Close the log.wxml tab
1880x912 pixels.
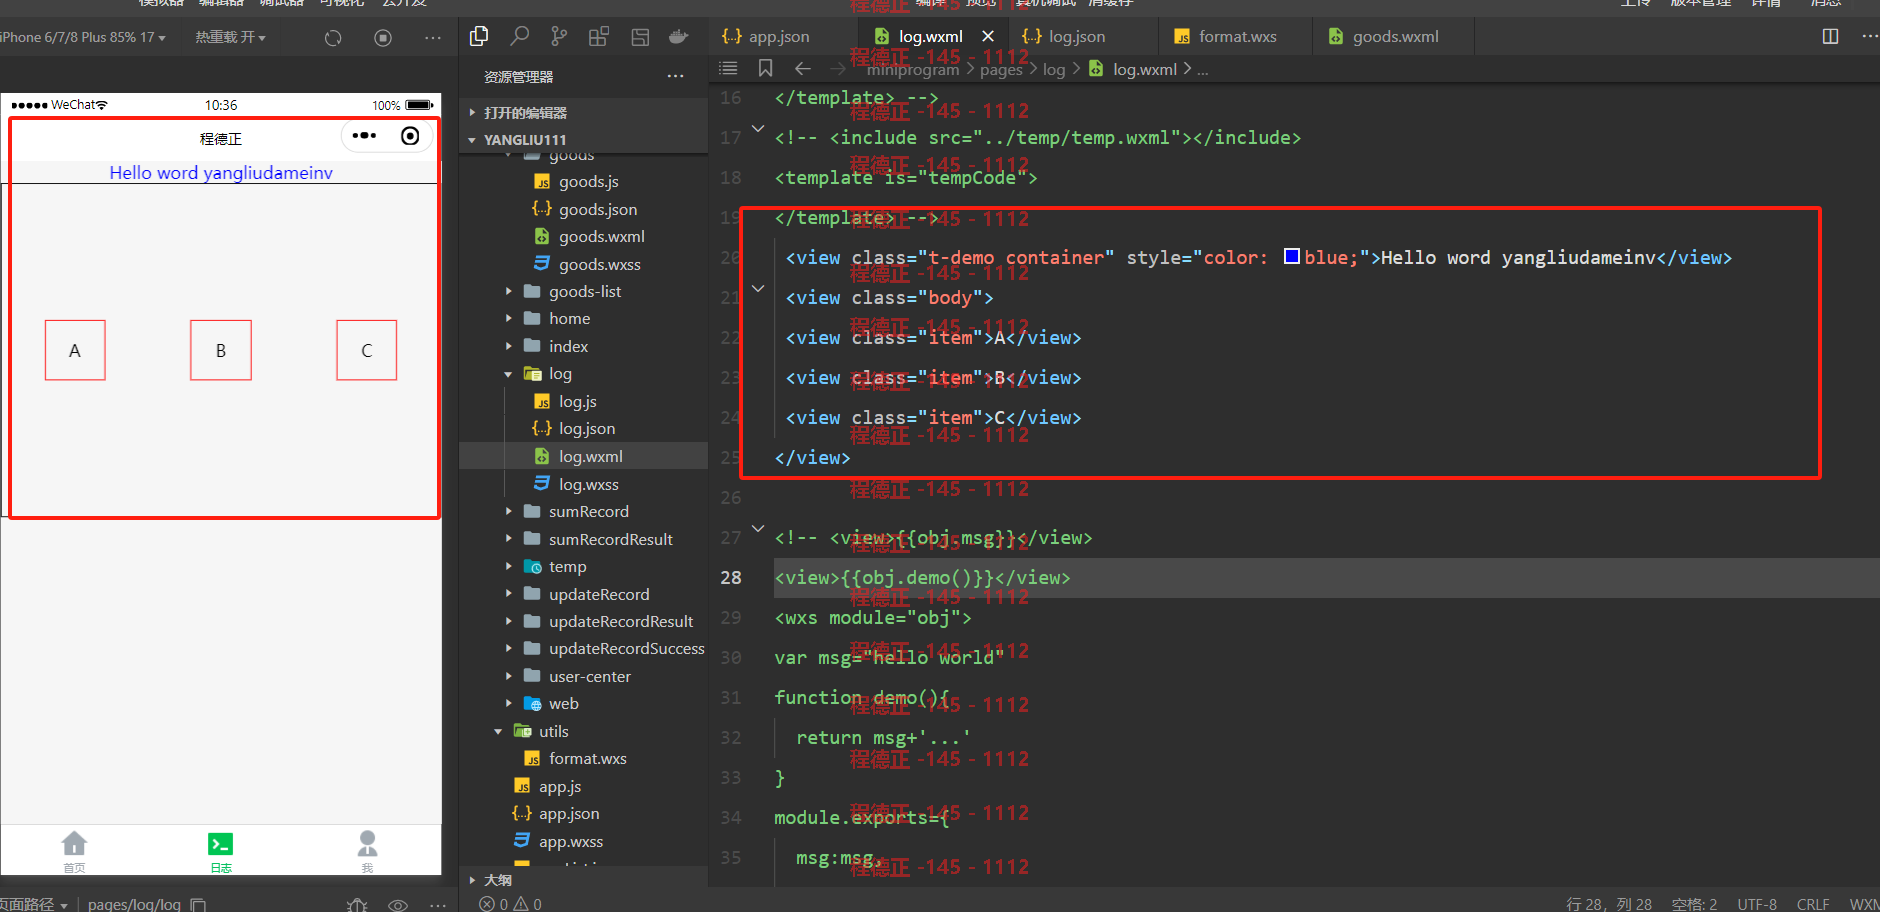(988, 36)
